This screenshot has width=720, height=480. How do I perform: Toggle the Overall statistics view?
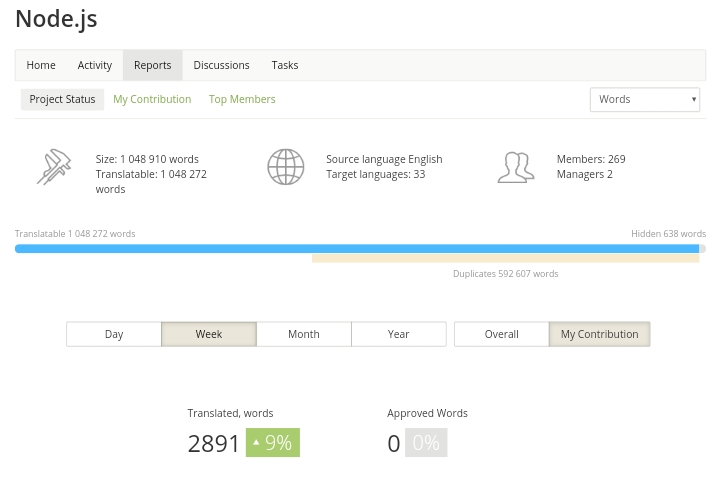pyautogui.click(x=501, y=334)
